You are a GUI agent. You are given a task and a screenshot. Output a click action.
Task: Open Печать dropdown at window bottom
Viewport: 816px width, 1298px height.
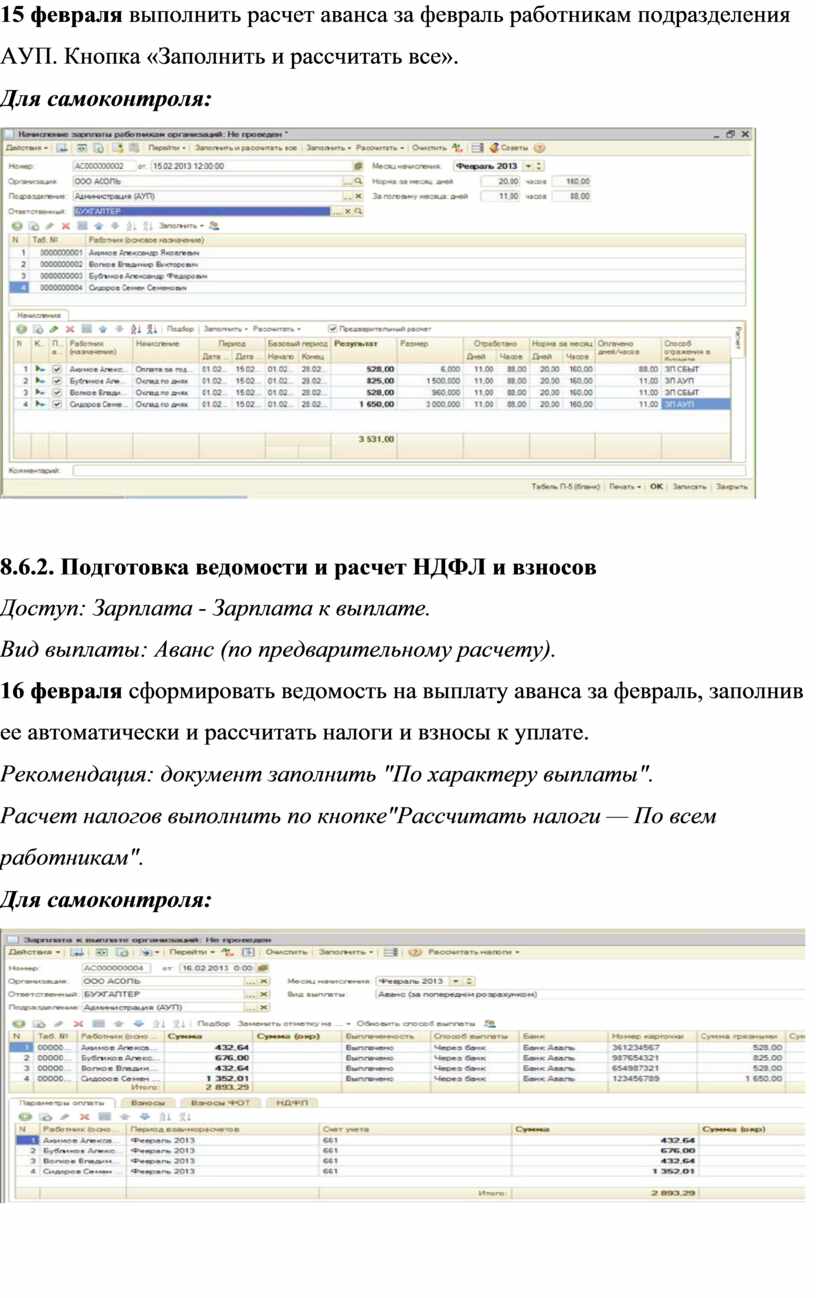point(624,487)
